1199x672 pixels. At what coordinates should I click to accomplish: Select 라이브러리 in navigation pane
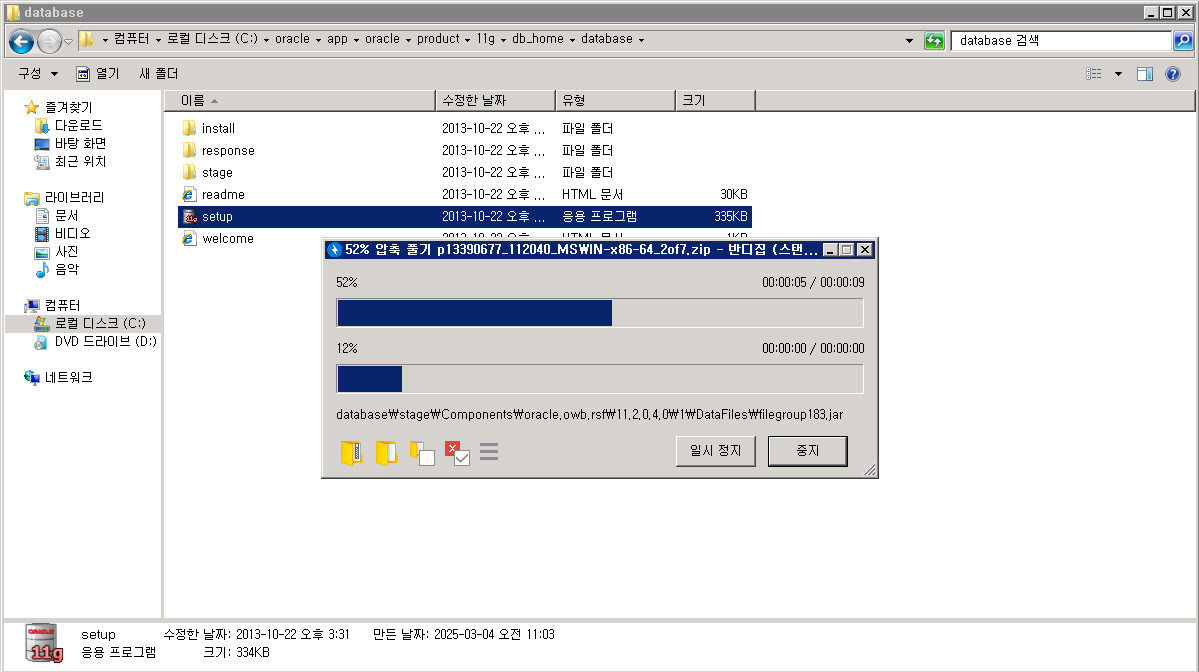point(74,197)
